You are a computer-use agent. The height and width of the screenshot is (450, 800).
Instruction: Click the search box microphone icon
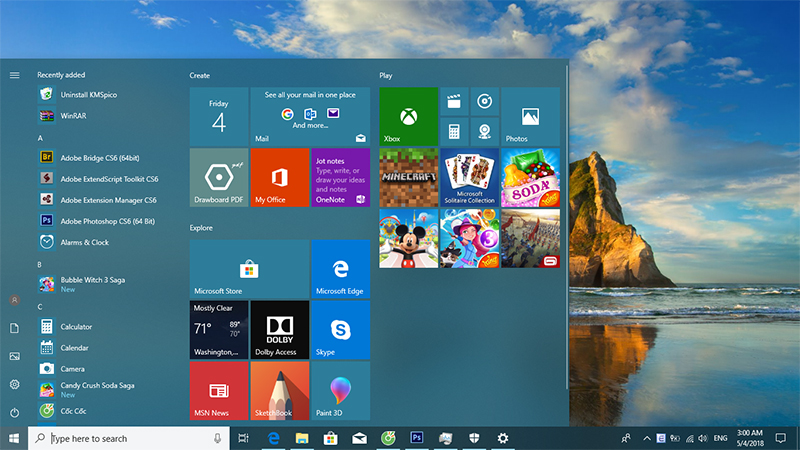point(217,438)
